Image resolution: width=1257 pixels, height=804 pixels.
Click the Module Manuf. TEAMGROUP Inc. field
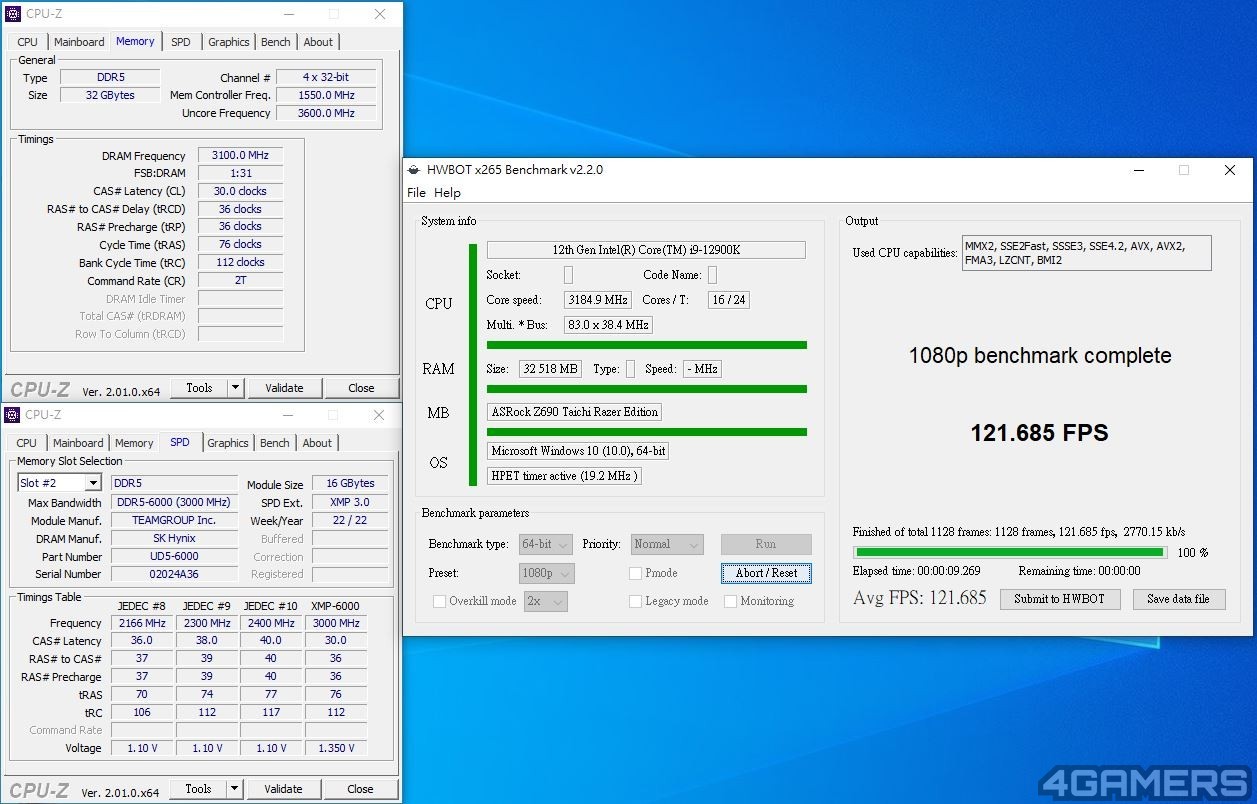point(174,520)
